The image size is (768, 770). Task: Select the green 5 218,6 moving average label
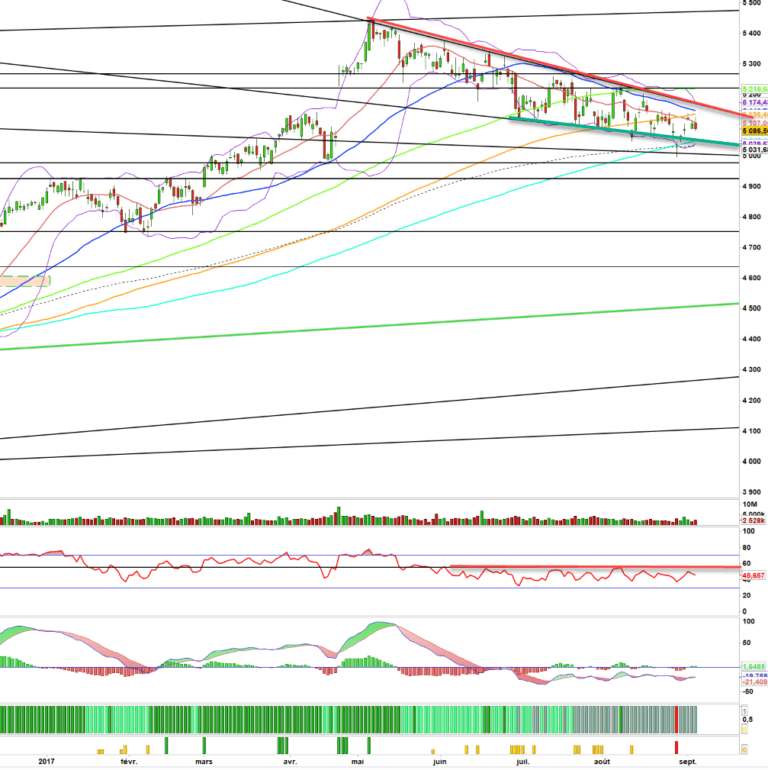click(x=754, y=90)
